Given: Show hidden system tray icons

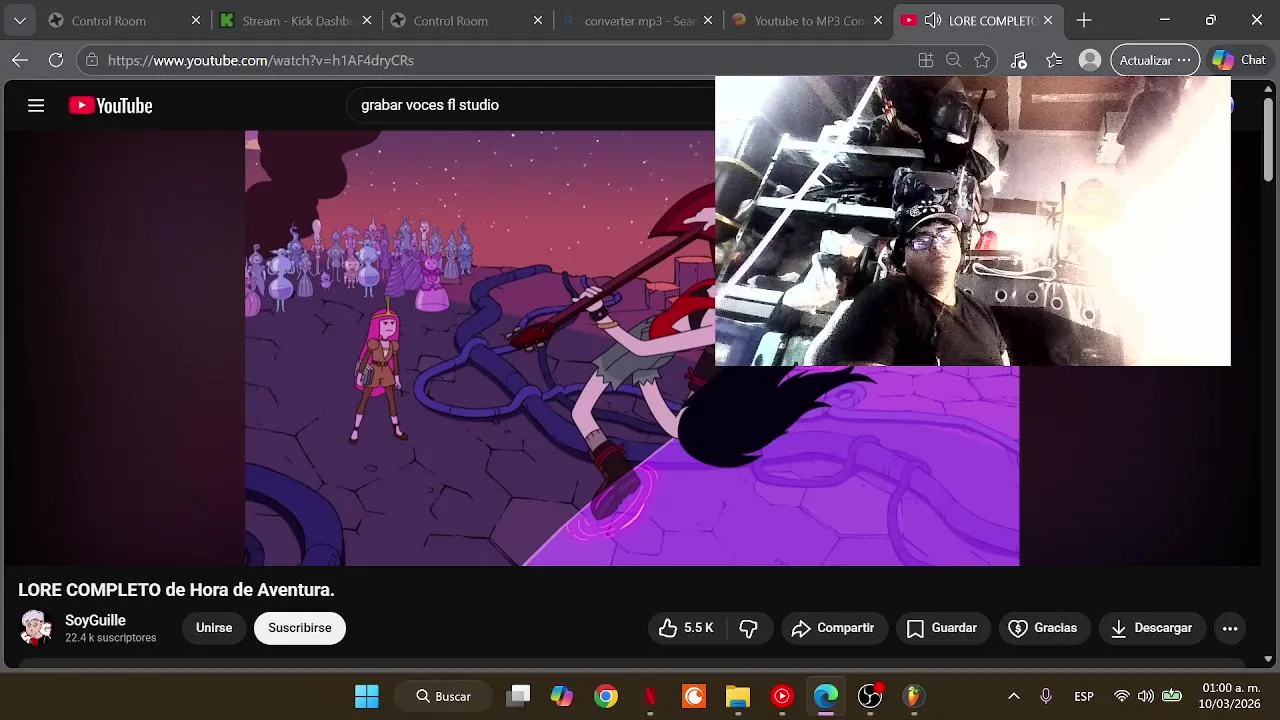Looking at the screenshot, I should pyautogui.click(x=1013, y=696).
